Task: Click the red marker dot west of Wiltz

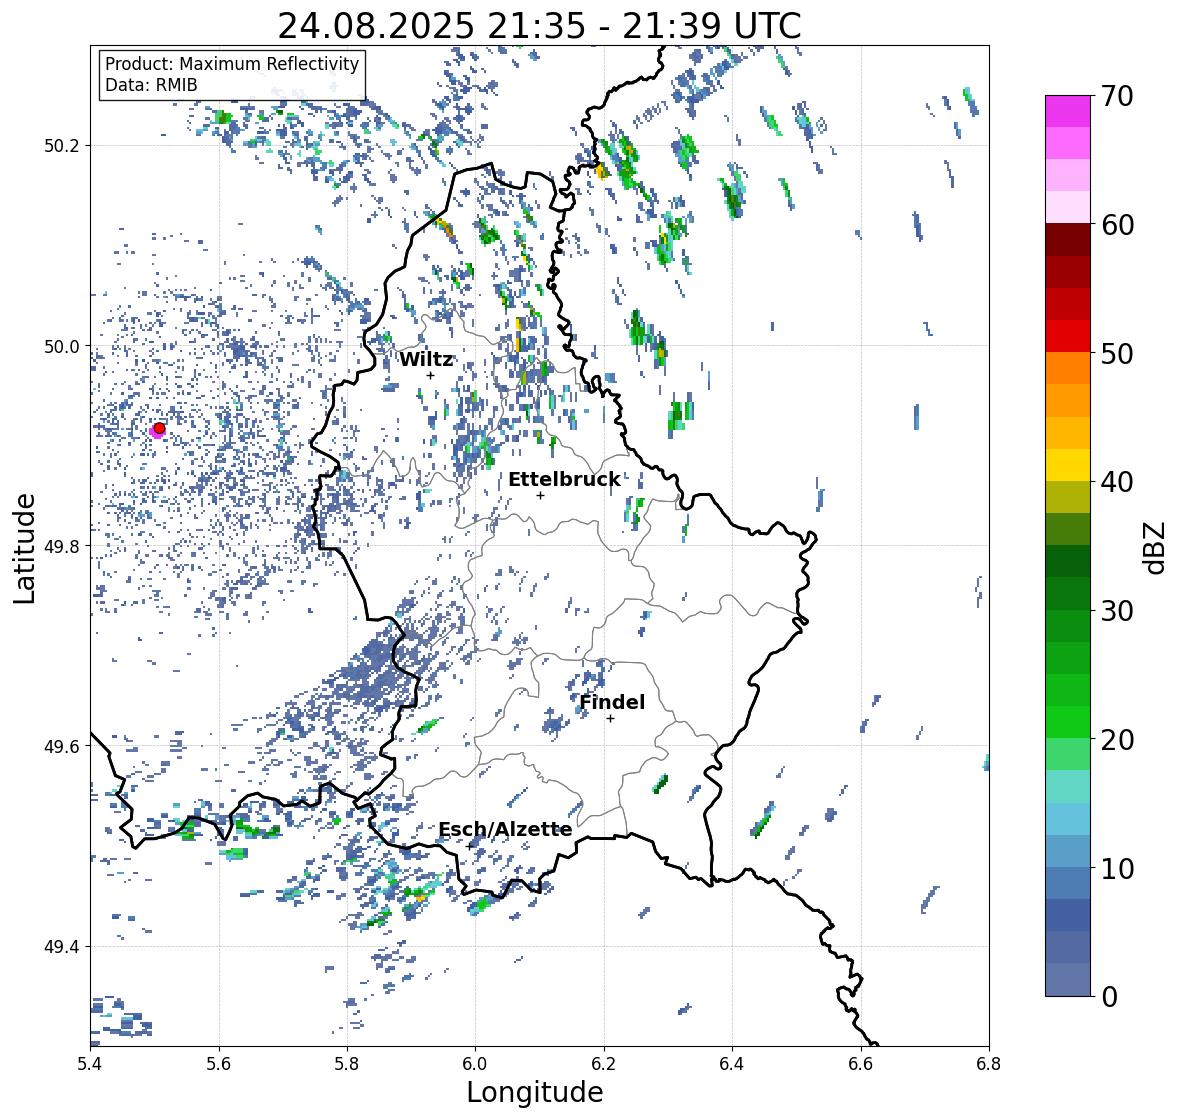Action: [159, 428]
